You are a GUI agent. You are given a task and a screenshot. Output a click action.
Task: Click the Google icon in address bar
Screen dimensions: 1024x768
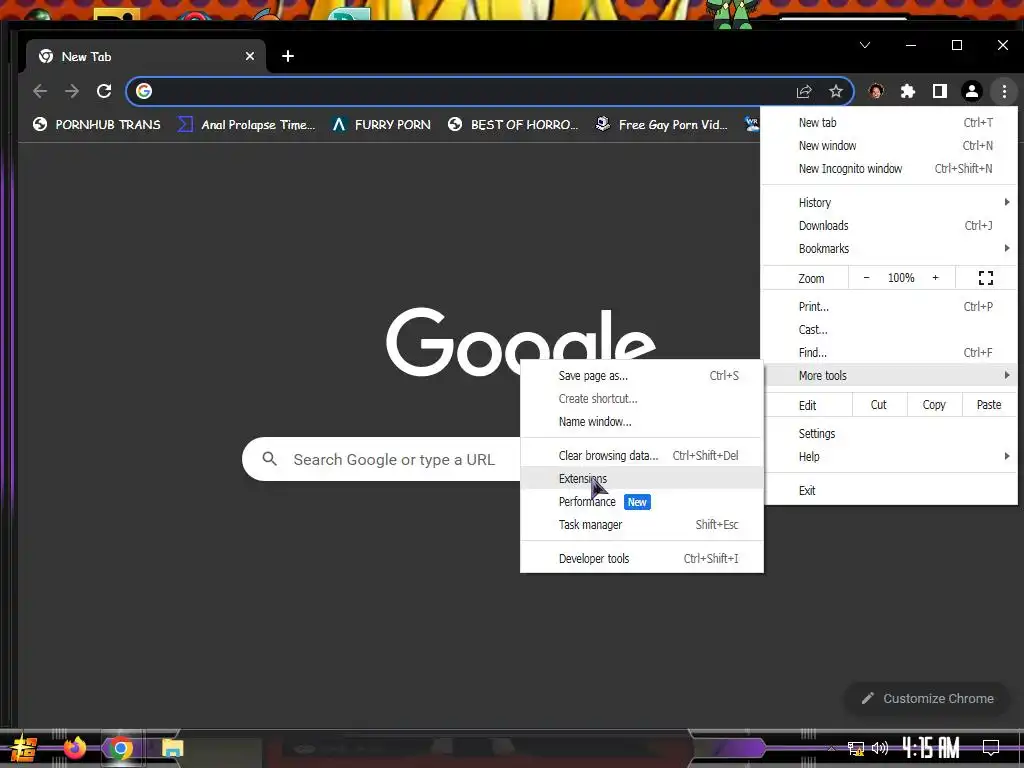(144, 91)
